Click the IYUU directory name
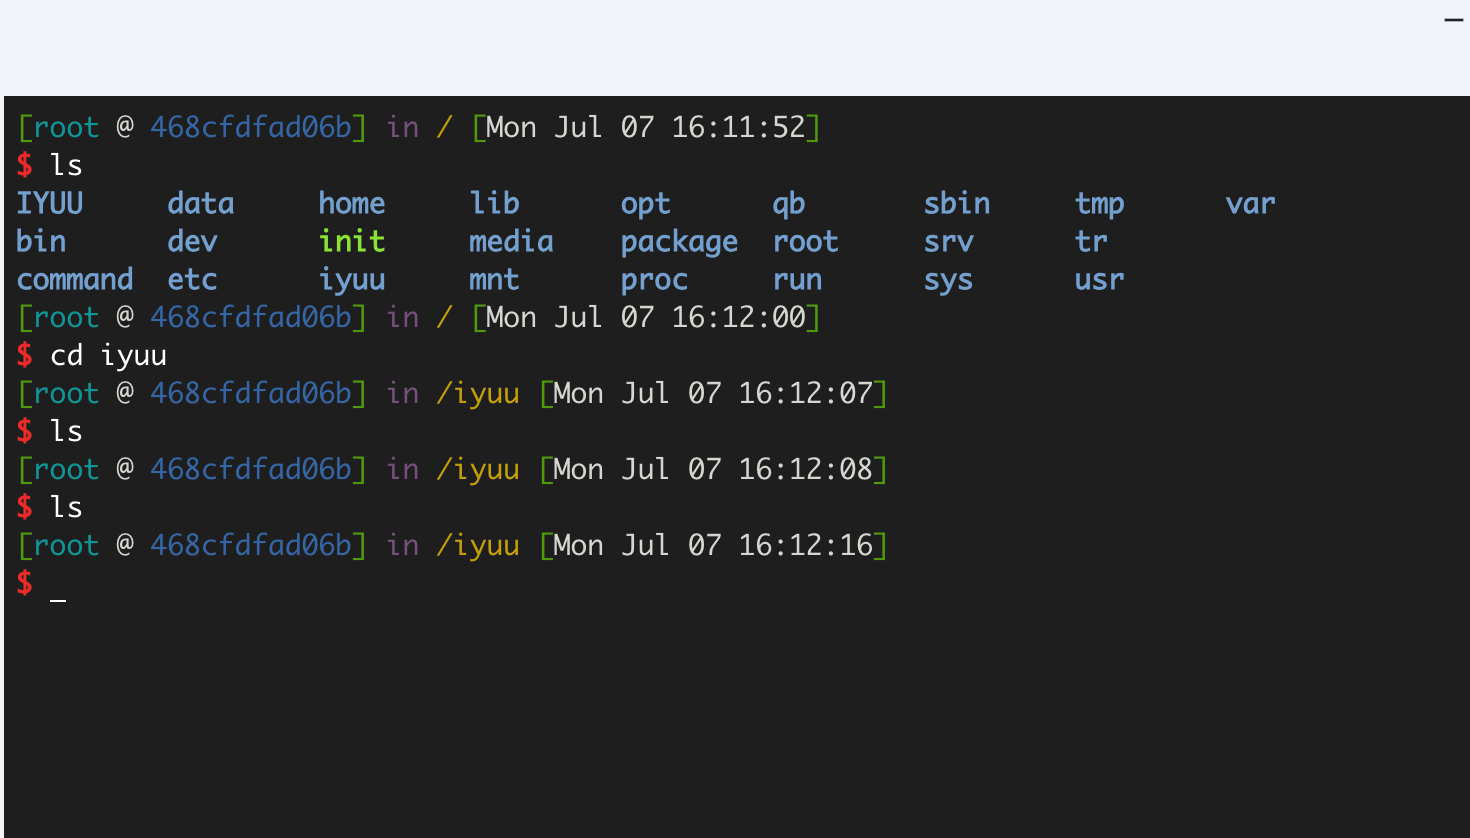 [50, 203]
